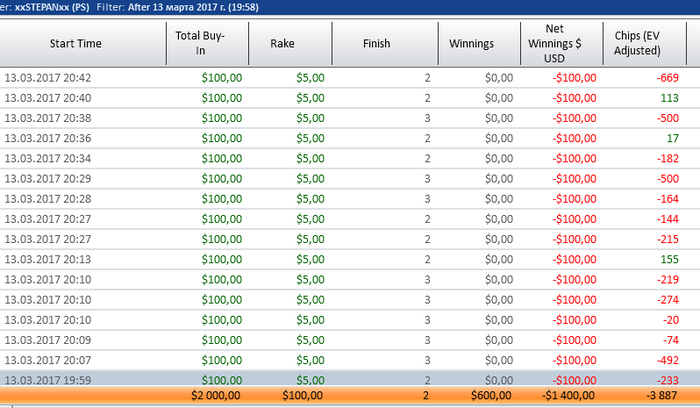Select tournament row started 13.03.2017 20:40
Image resolution: width=700 pixels, height=408 pixels.
pyautogui.click(x=350, y=98)
